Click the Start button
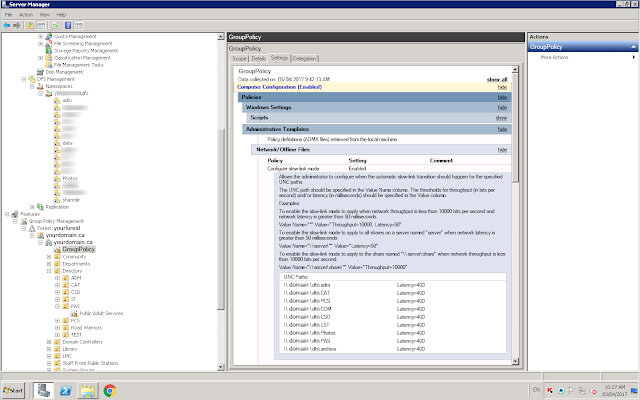This screenshot has width=640, height=400. (x=13, y=391)
